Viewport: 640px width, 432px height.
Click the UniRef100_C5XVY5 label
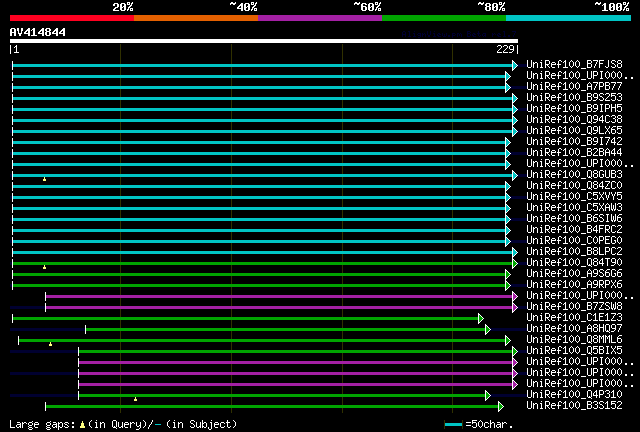574,196
